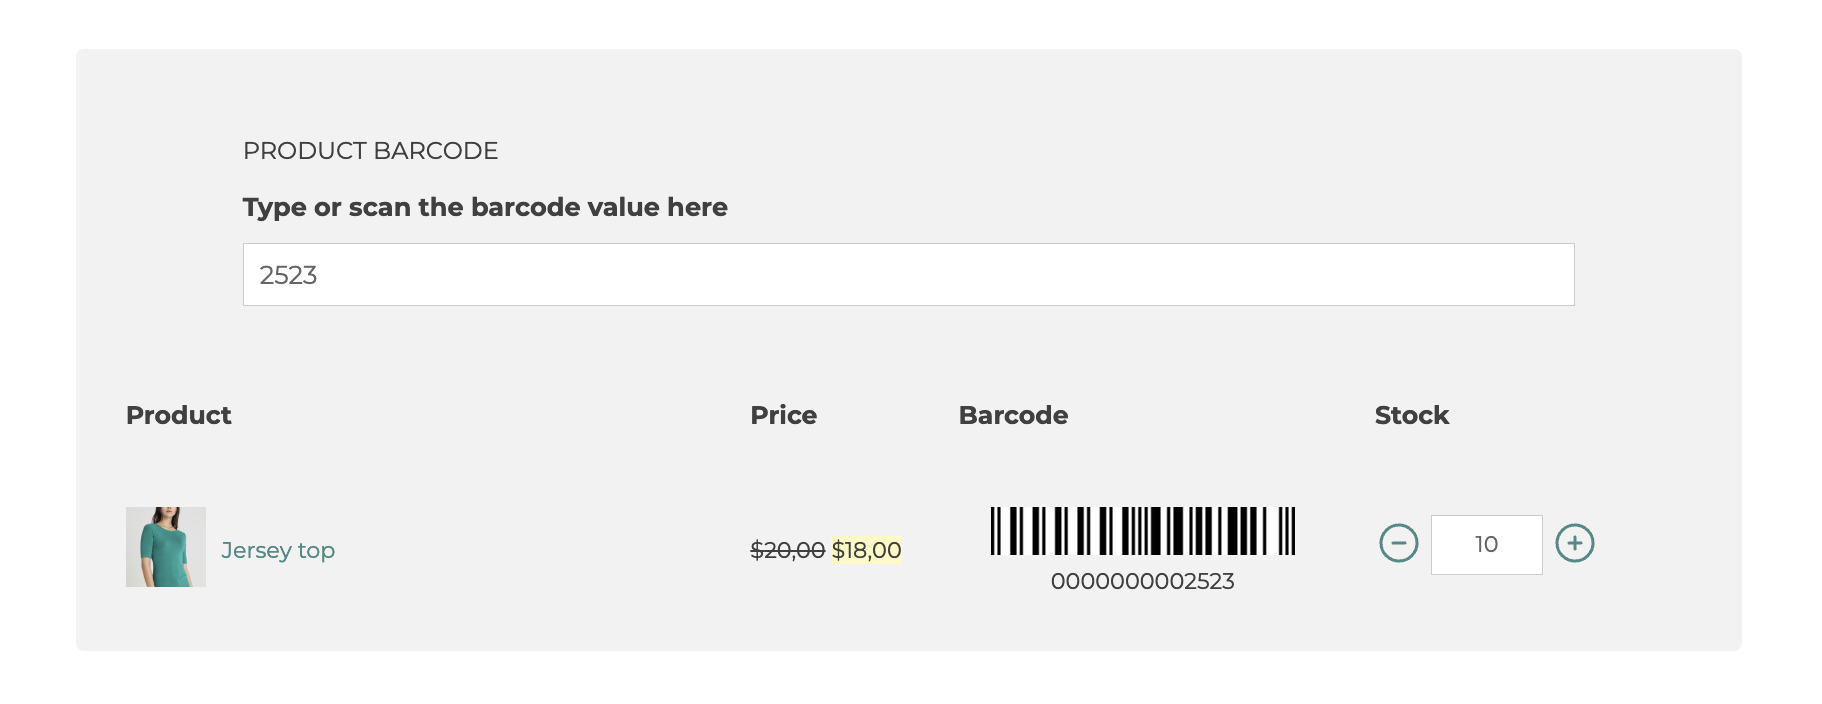The height and width of the screenshot is (704, 1822).
Task: Click the empty right end of the barcode field
Action: point(1500,275)
